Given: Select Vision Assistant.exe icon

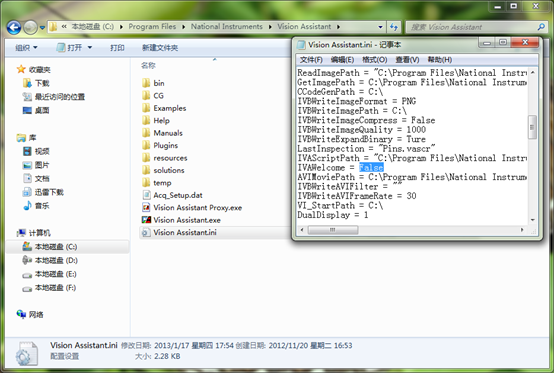Looking at the screenshot, I should point(146,220).
